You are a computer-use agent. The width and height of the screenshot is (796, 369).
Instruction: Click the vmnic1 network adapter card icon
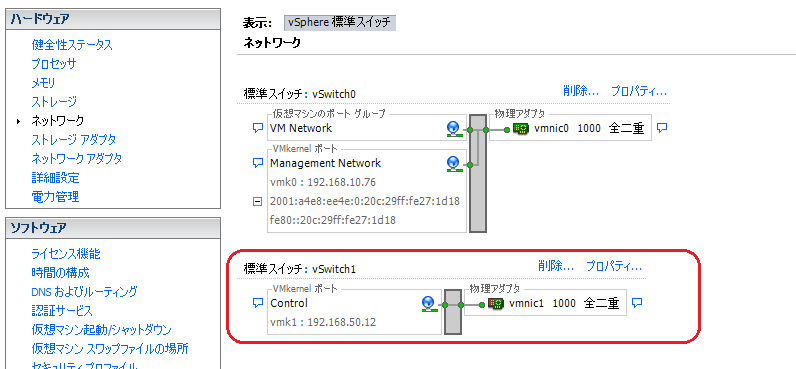pyautogui.click(x=495, y=304)
